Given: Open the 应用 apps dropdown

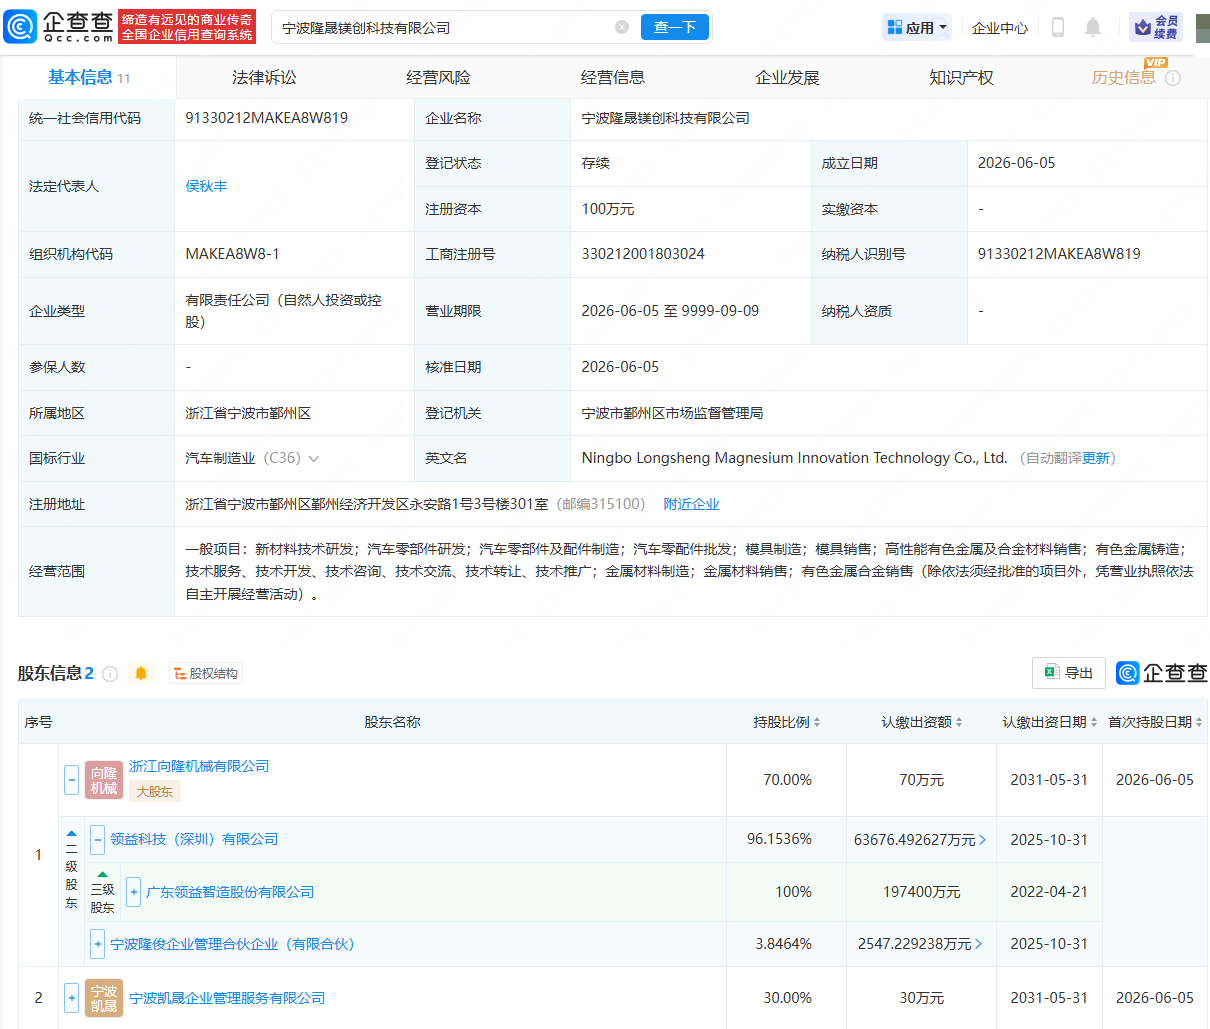Looking at the screenshot, I should click(x=917, y=28).
